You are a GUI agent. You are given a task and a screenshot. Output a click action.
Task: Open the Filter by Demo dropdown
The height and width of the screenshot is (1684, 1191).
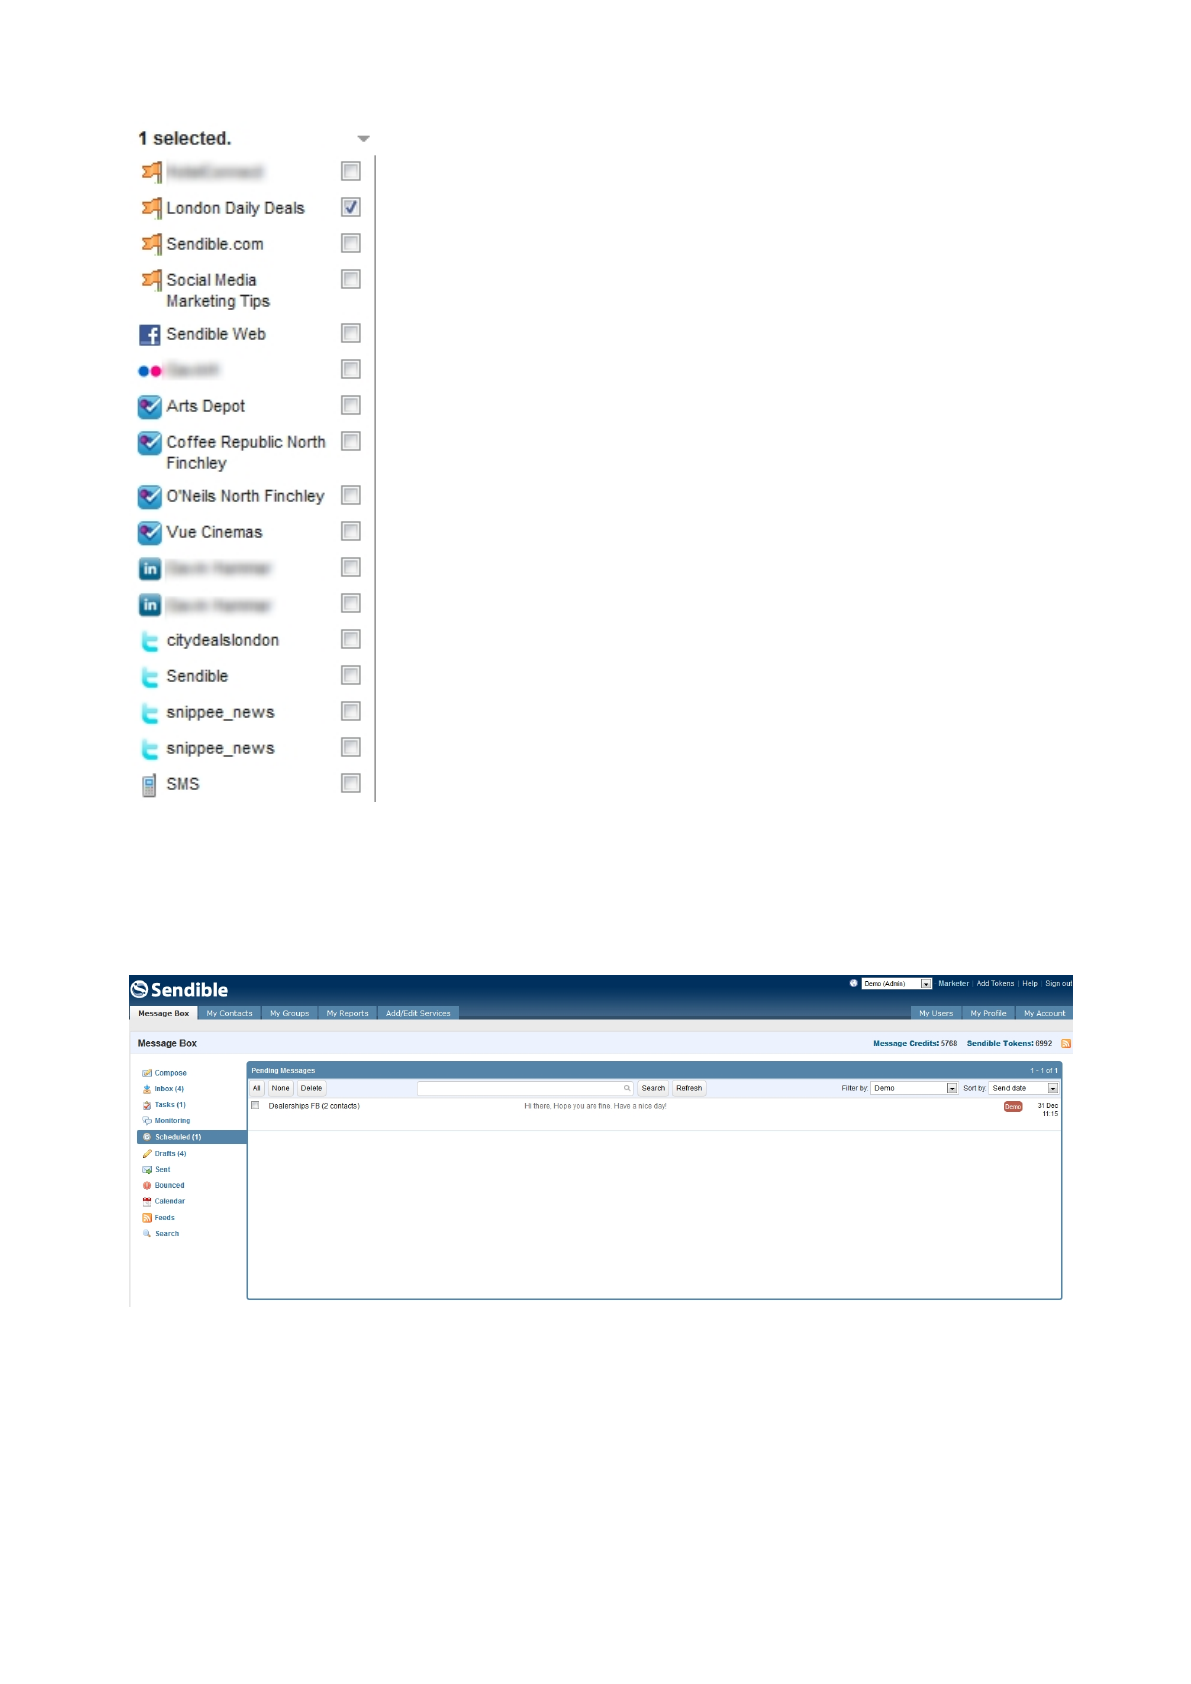pyautogui.click(x=914, y=1088)
